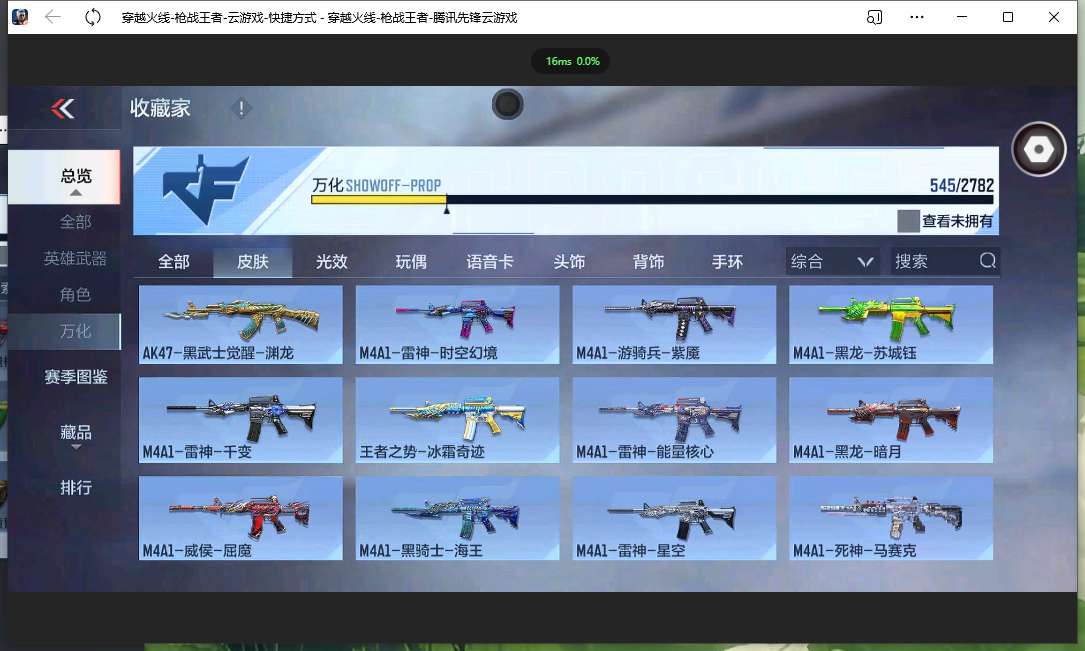The height and width of the screenshot is (651, 1085).
Task: Open M4A1-游骑兵-紫魇 skin card
Action: 674,324
